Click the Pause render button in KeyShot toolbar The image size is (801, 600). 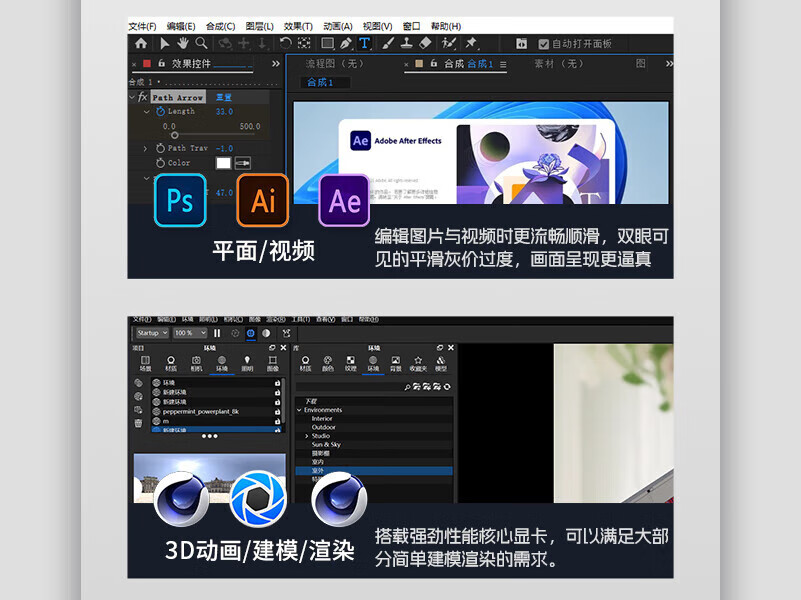point(217,333)
